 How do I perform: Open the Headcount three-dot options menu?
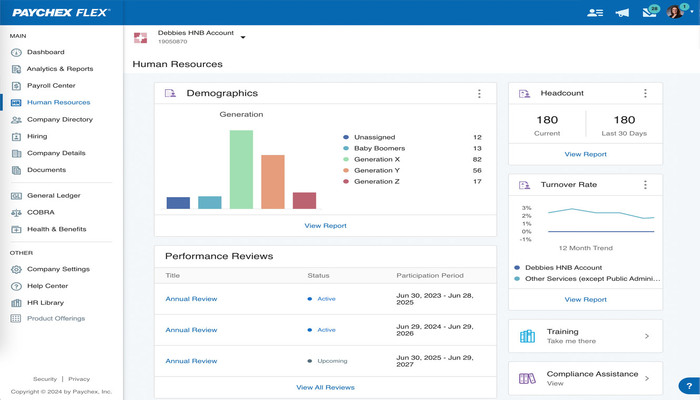645,93
